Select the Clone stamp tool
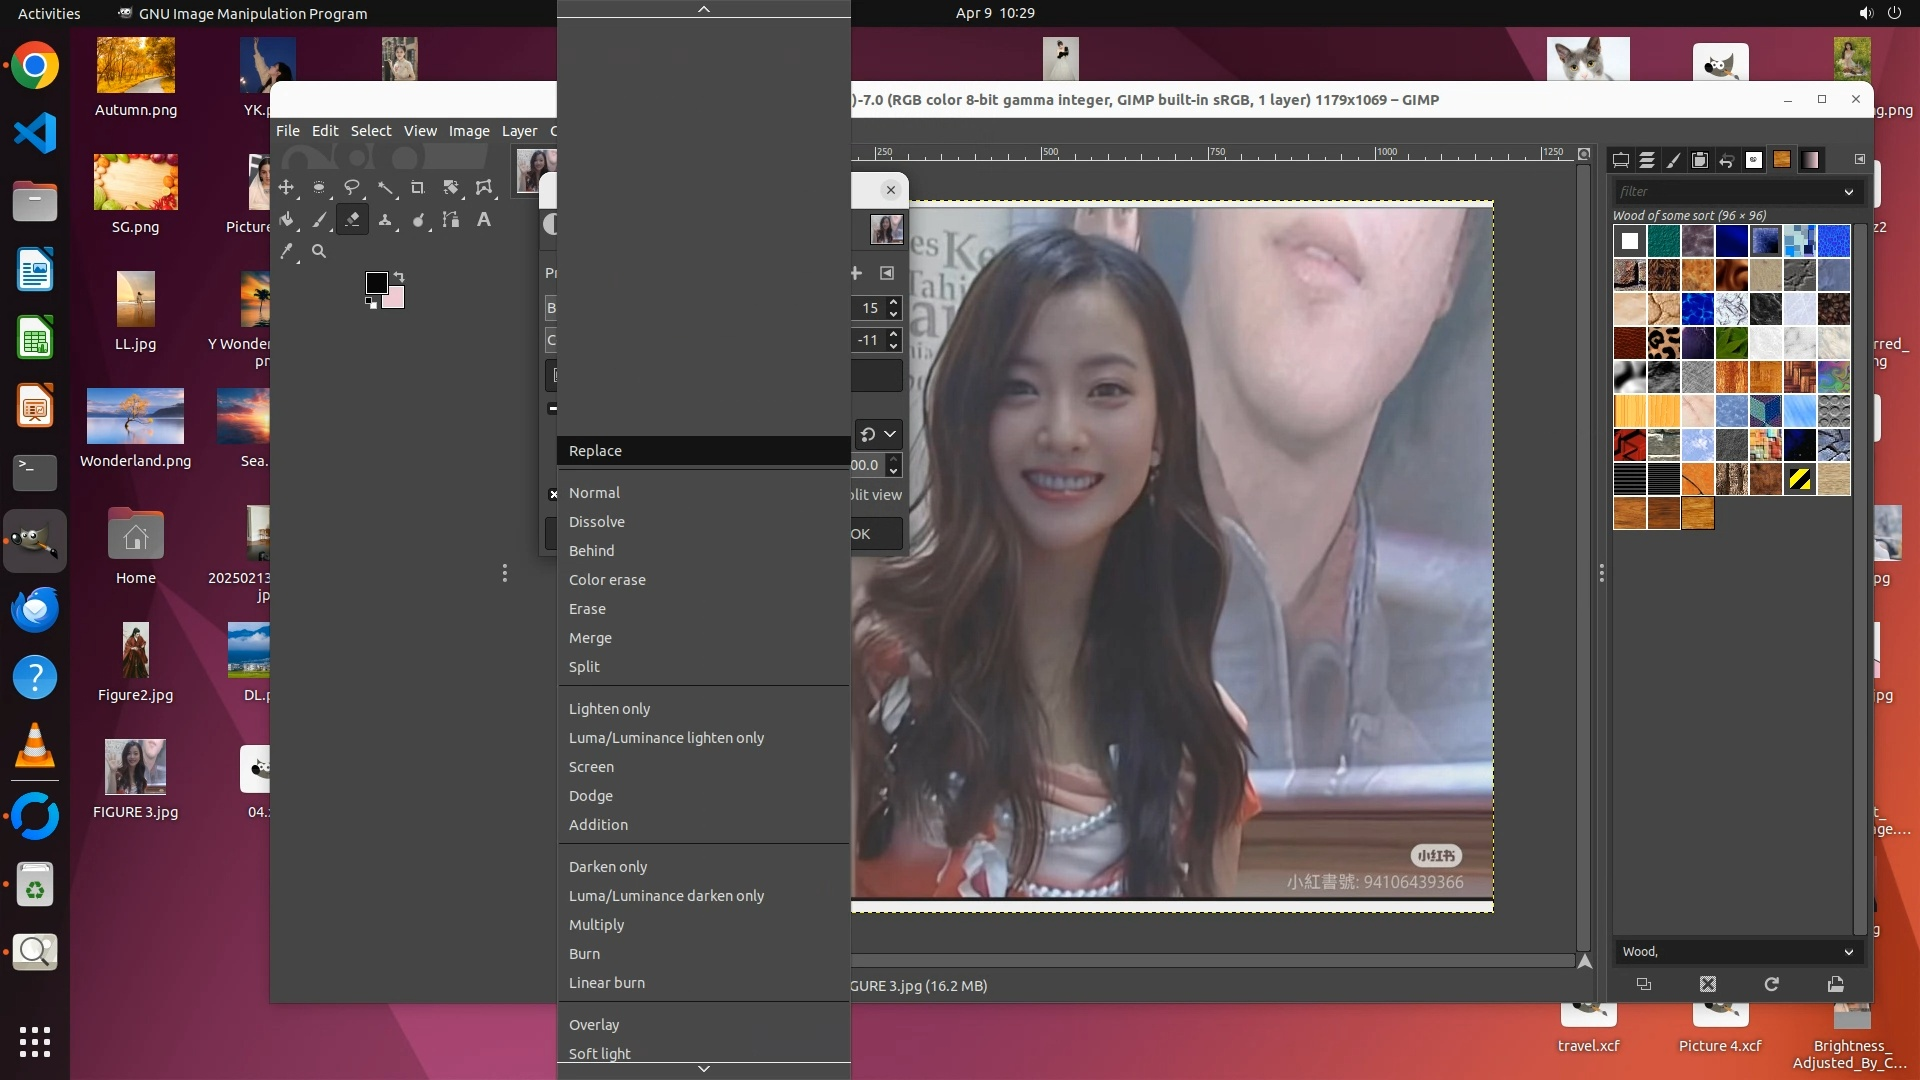The image size is (1920, 1080). click(x=385, y=220)
